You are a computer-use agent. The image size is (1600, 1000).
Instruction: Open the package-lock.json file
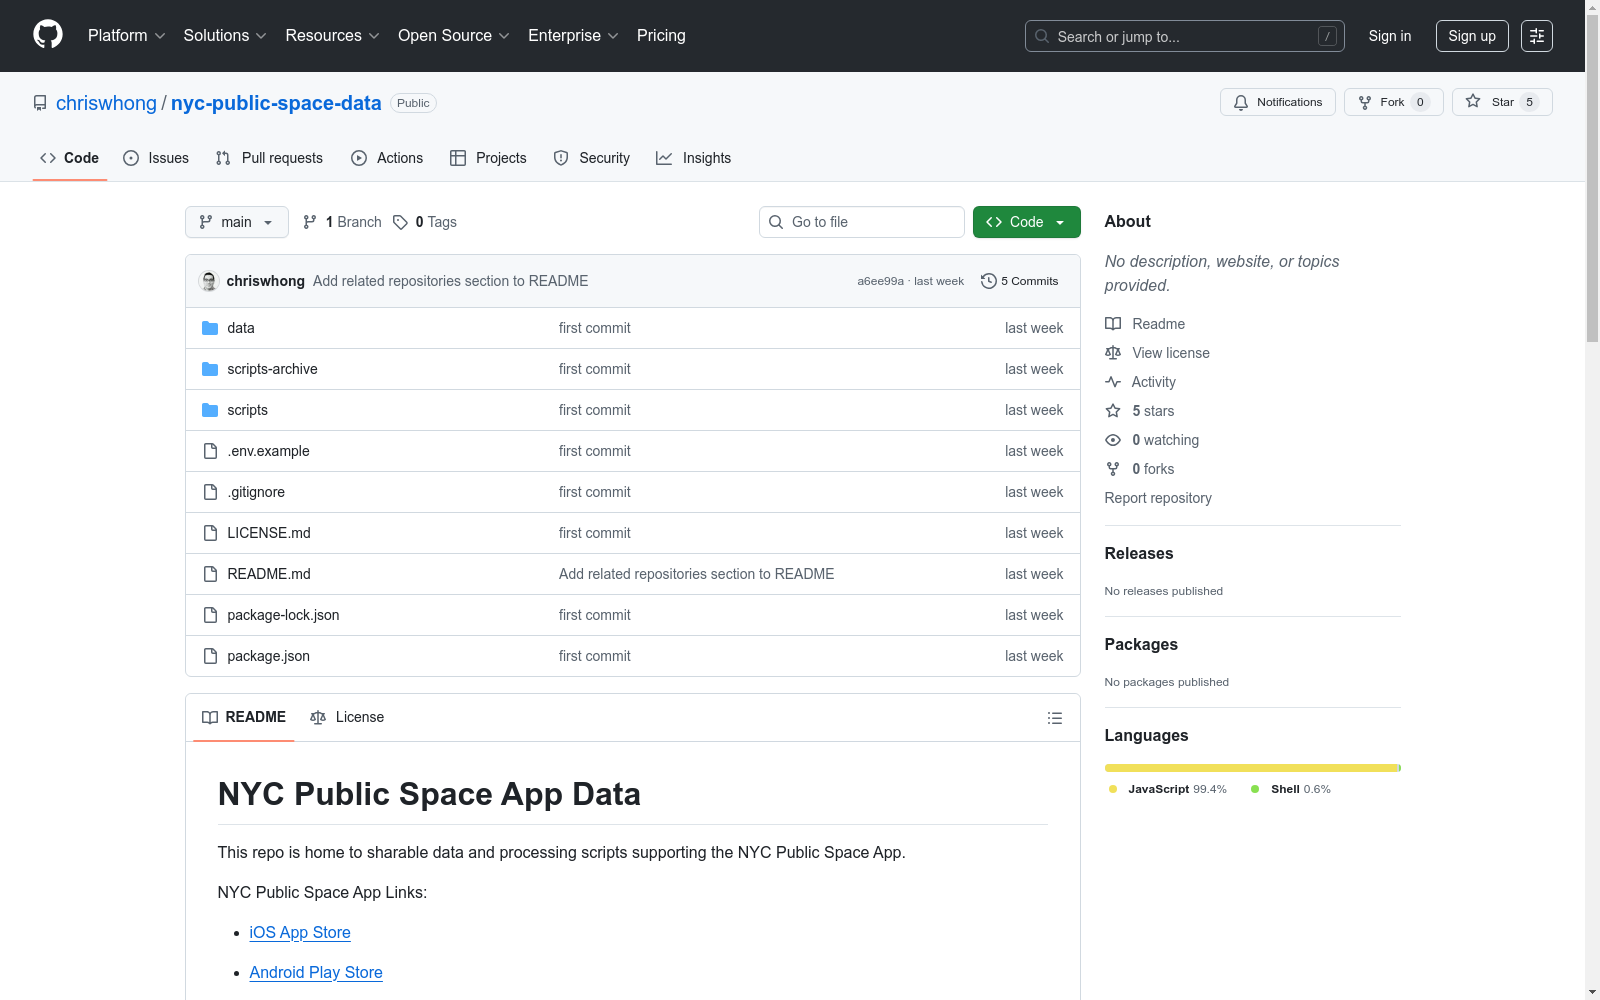point(283,615)
